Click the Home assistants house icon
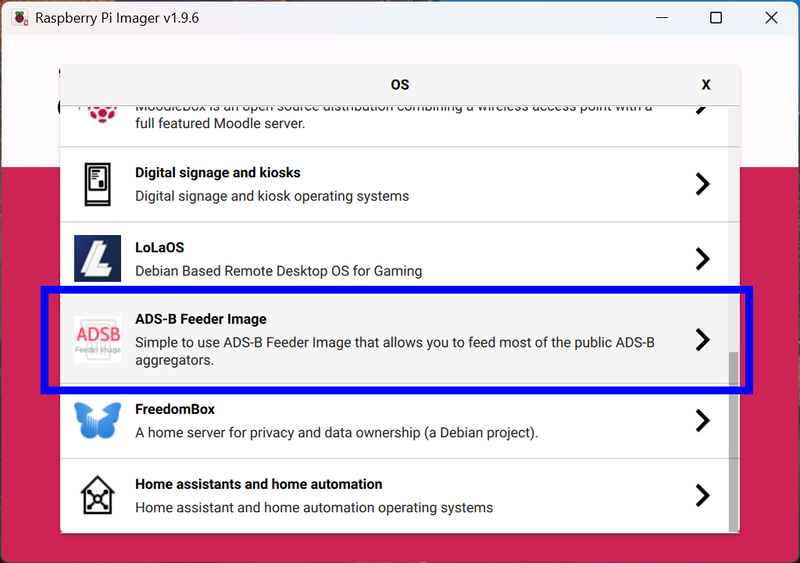 click(98, 495)
